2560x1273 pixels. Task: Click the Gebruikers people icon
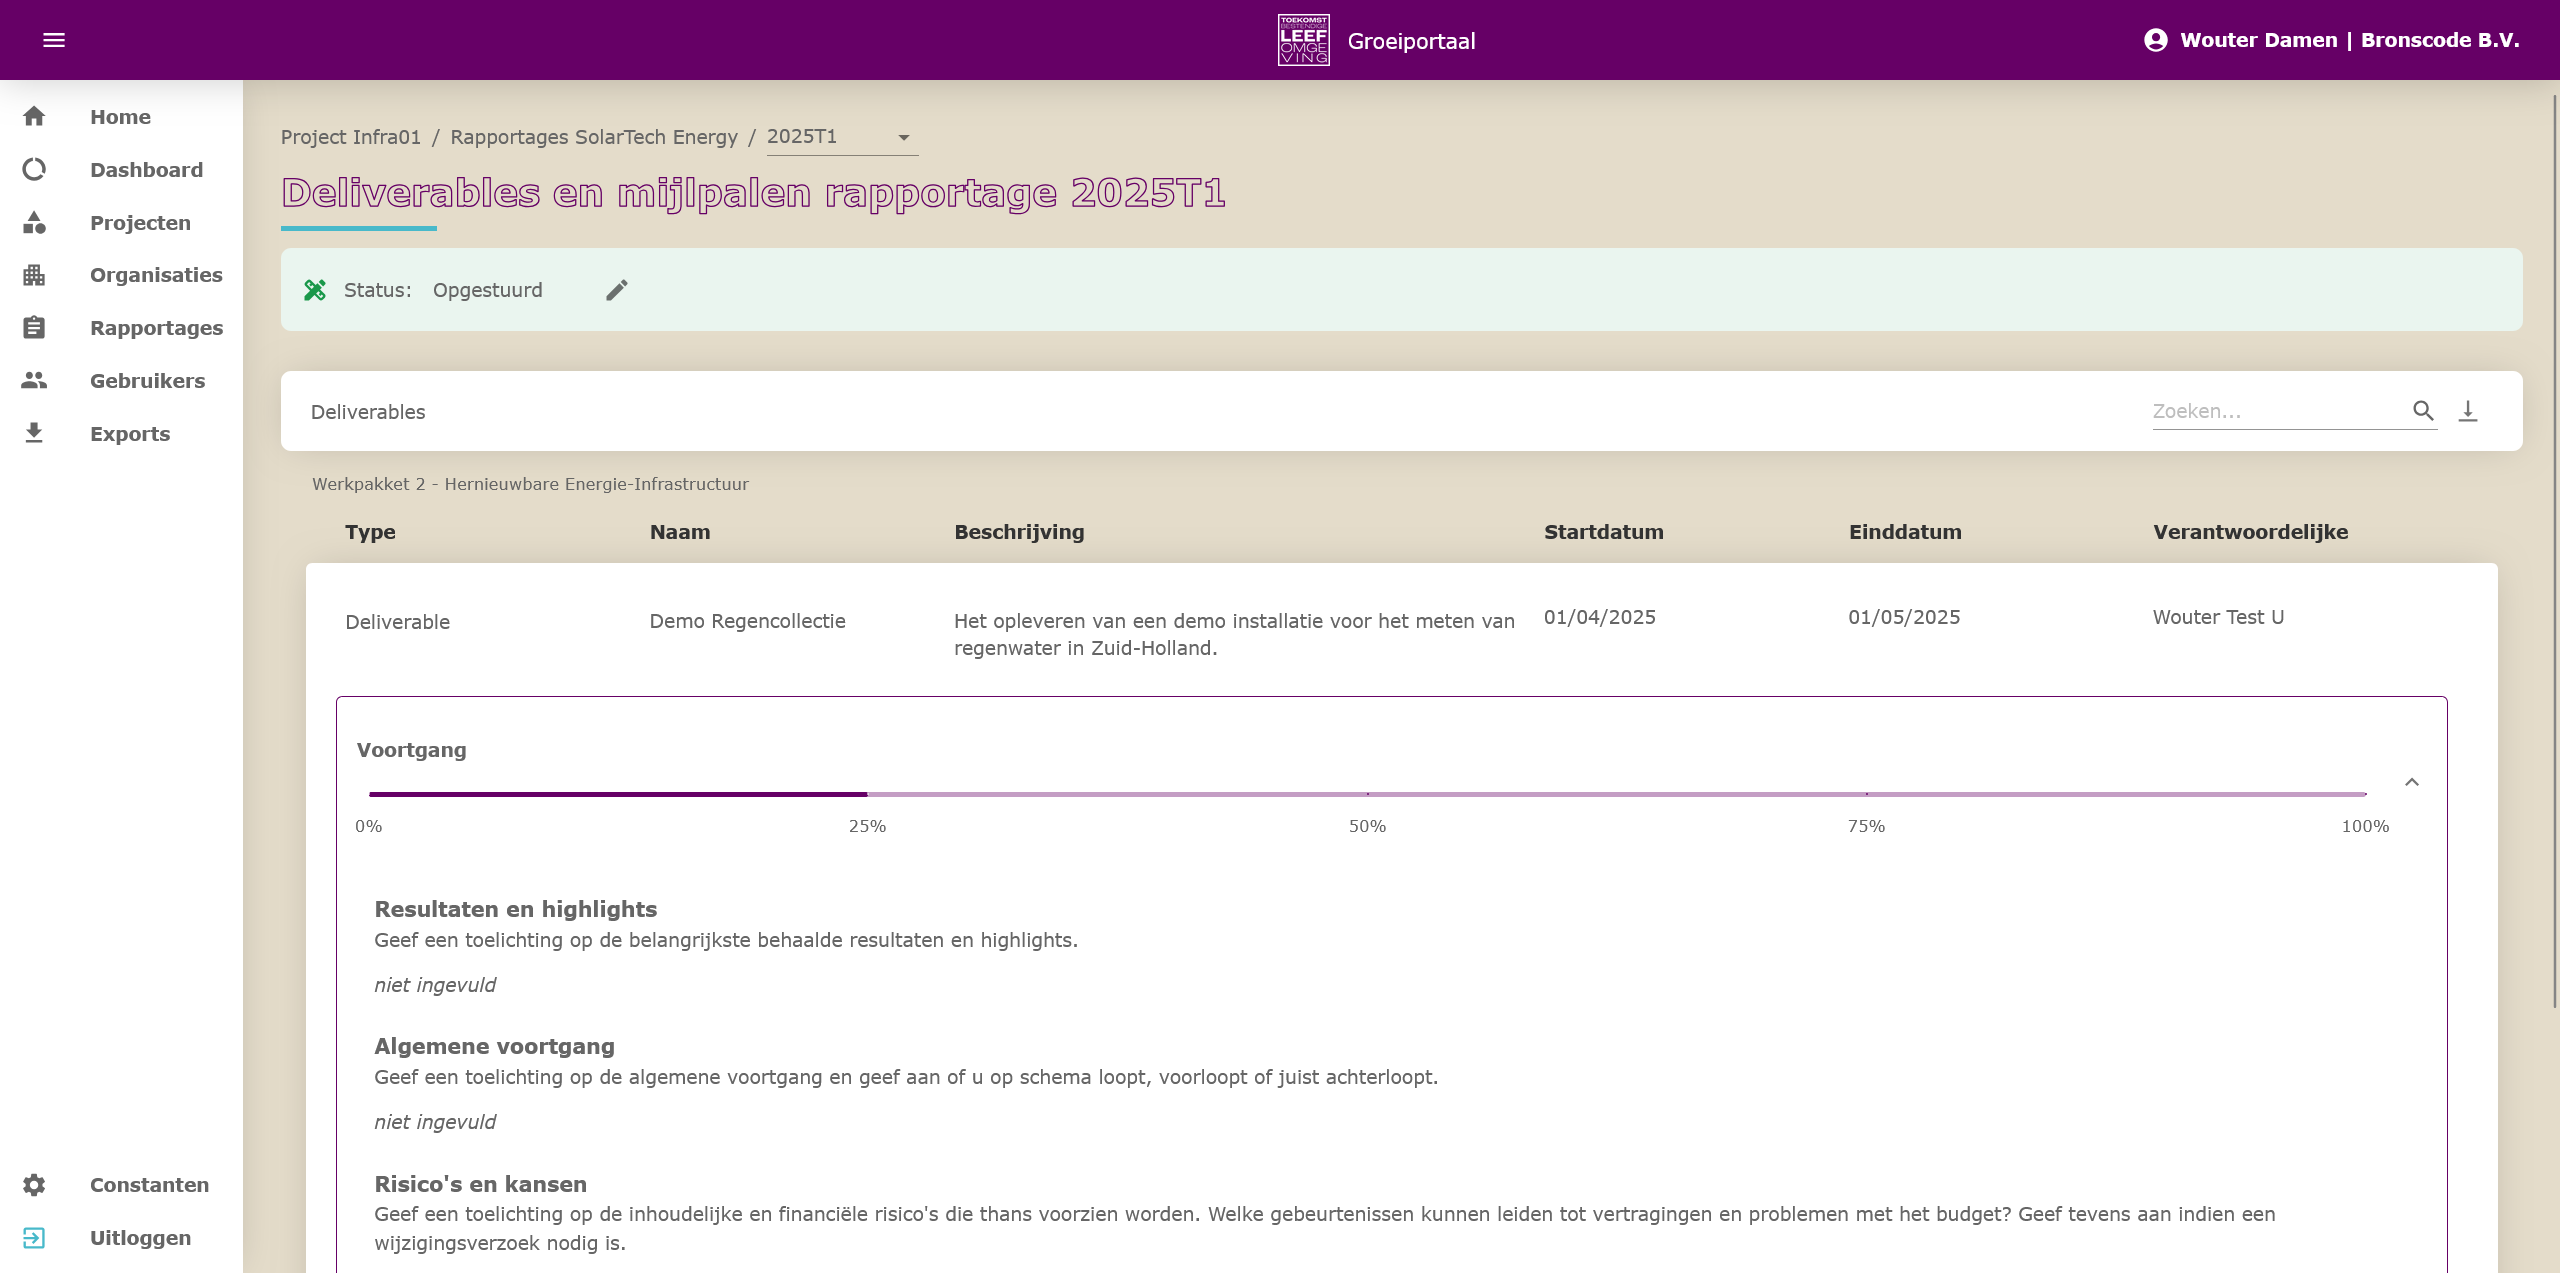click(34, 380)
